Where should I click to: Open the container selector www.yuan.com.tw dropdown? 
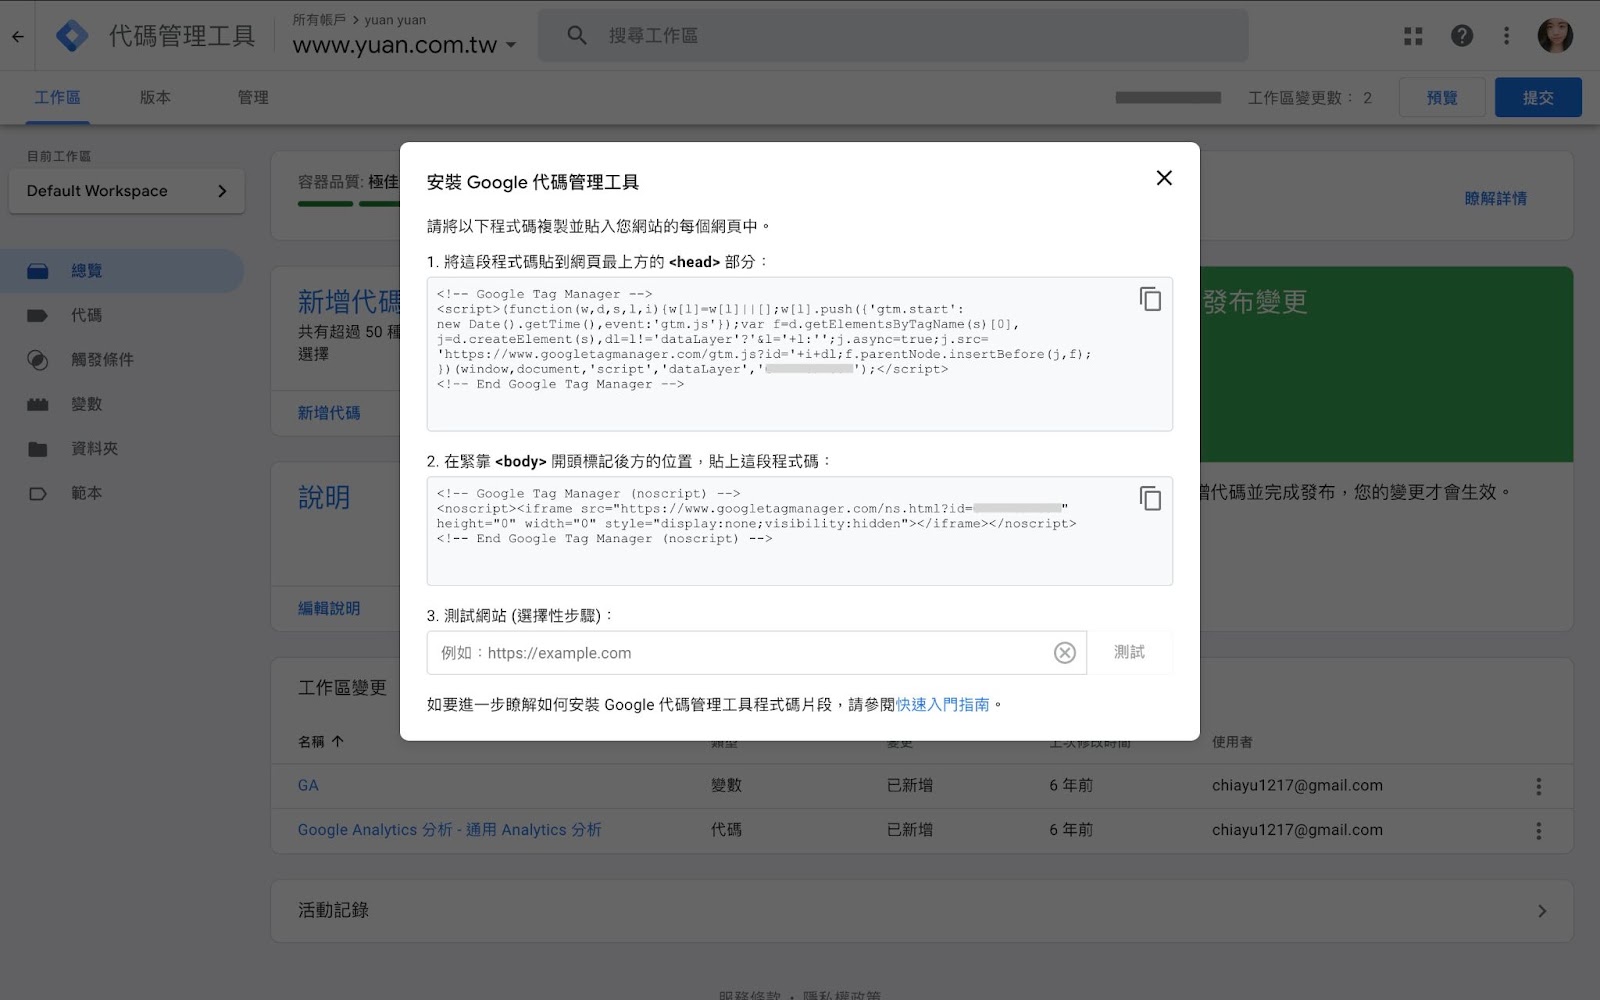point(404,45)
